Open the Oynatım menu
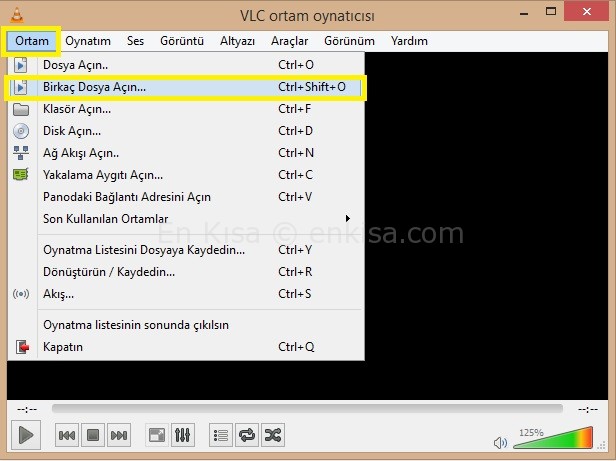616x461 pixels. pos(88,41)
